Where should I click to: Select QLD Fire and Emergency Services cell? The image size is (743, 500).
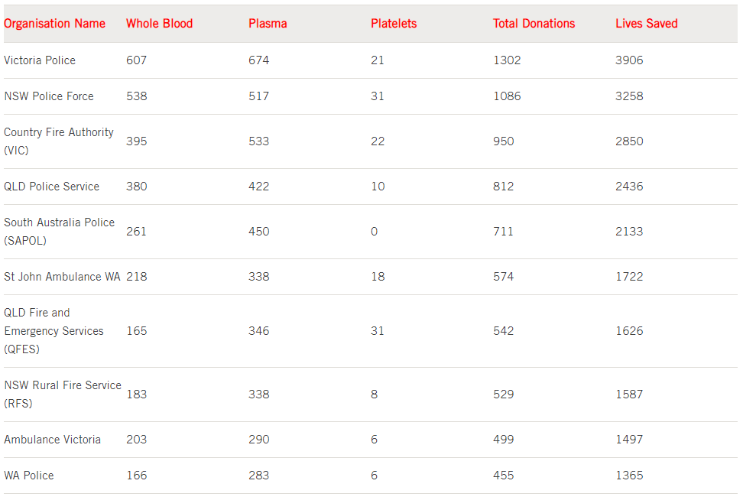point(54,331)
